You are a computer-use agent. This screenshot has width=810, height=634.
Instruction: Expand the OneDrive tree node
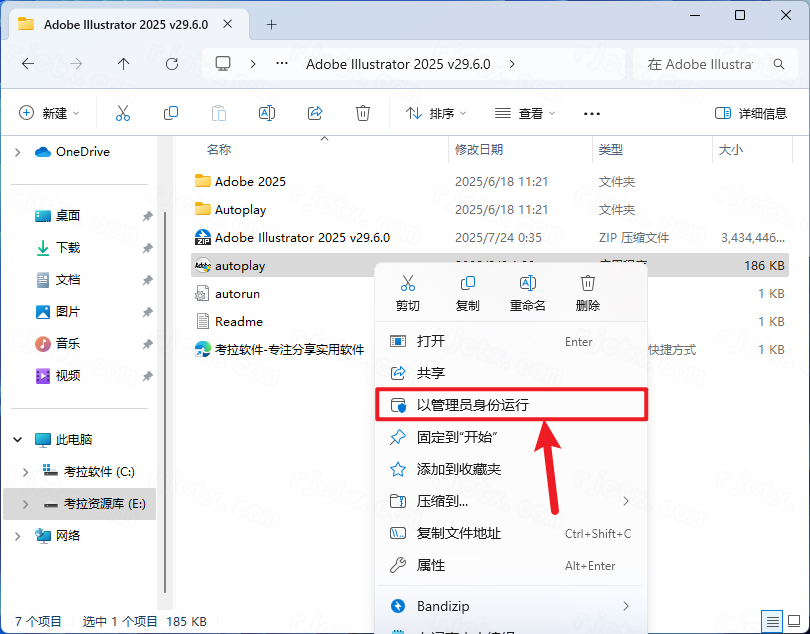18,152
